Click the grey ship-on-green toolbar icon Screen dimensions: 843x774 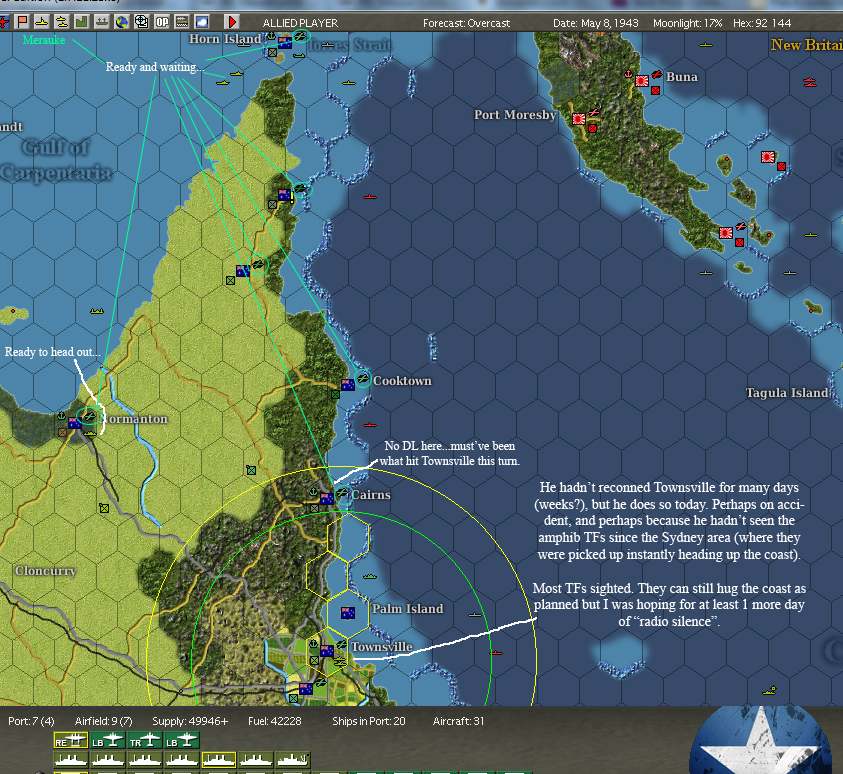pyautogui.click(x=102, y=22)
